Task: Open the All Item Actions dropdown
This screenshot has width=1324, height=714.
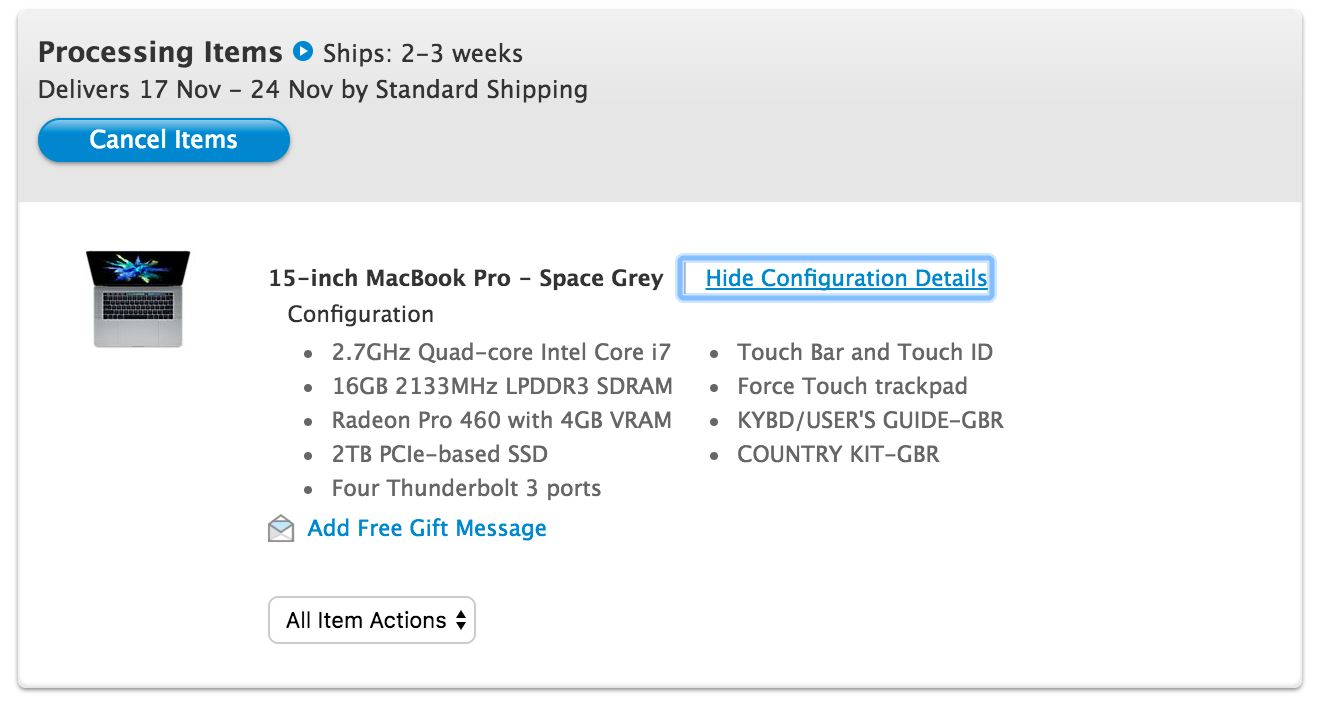Action: coord(372,620)
